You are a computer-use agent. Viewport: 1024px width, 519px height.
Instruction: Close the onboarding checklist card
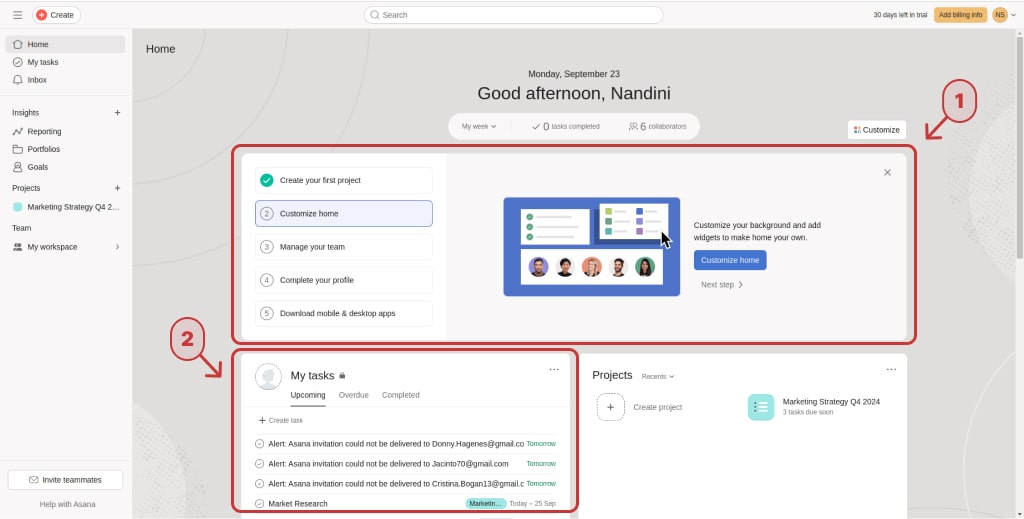tap(887, 172)
